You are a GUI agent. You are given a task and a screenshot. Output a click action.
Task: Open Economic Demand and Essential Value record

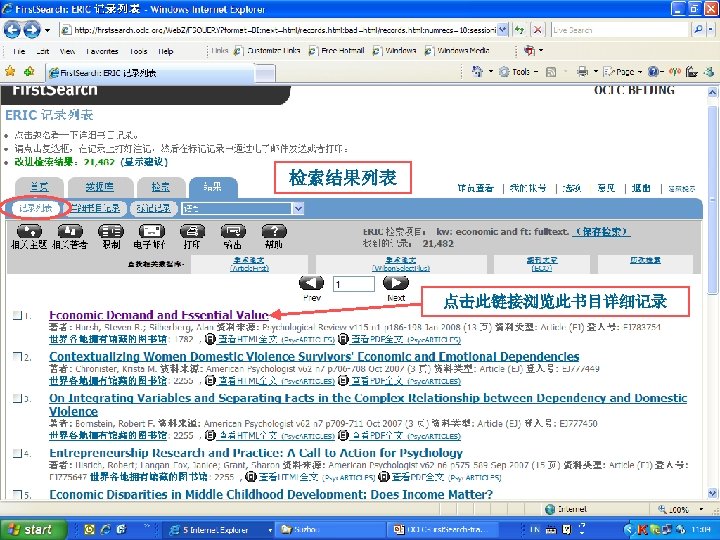coord(159,315)
